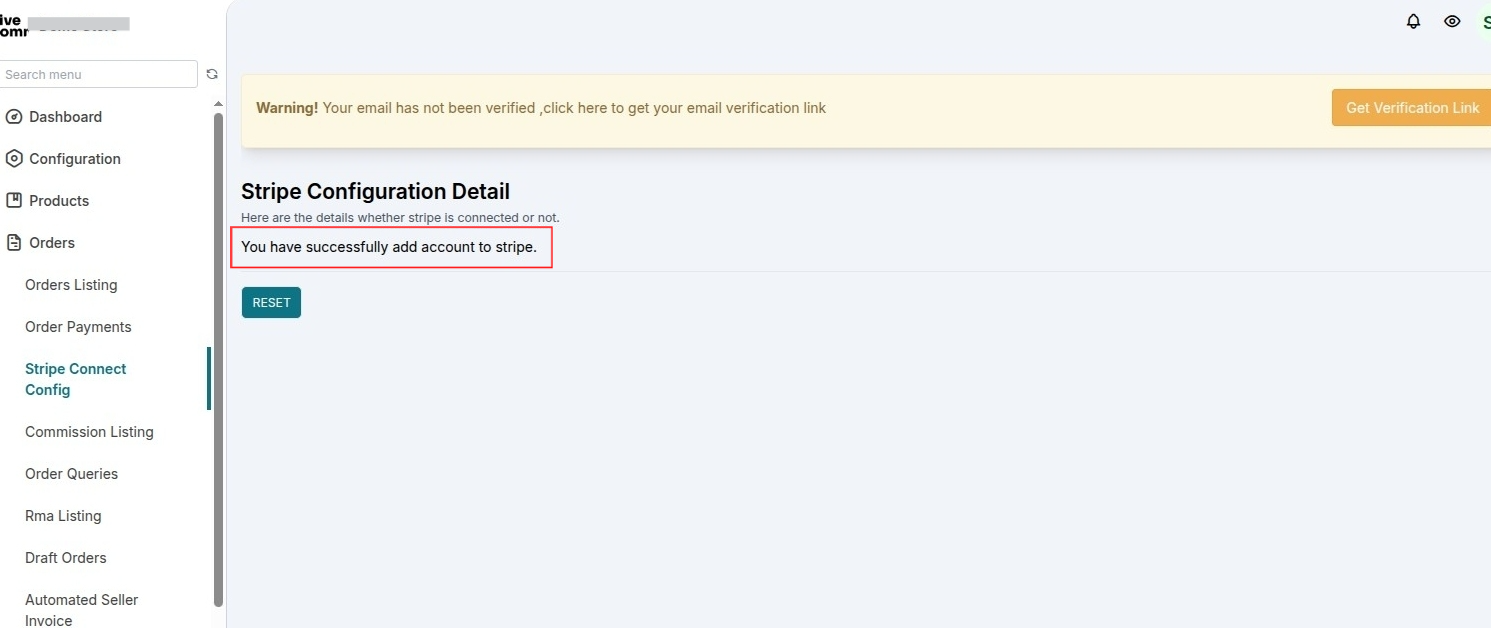This screenshot has height=628, width=1491.
Task: Select Commission Listing menu item
Action: 89,432
